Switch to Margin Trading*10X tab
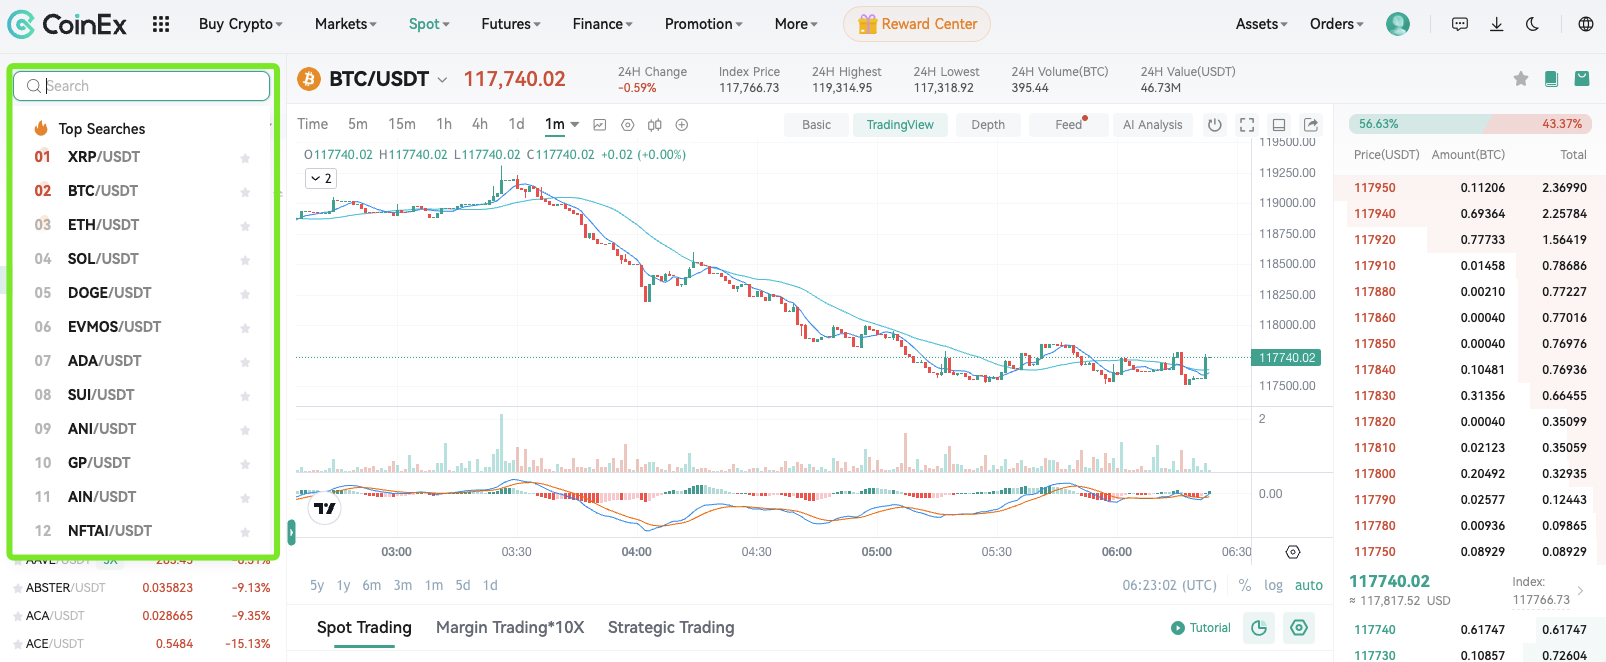 coord(510,628)
